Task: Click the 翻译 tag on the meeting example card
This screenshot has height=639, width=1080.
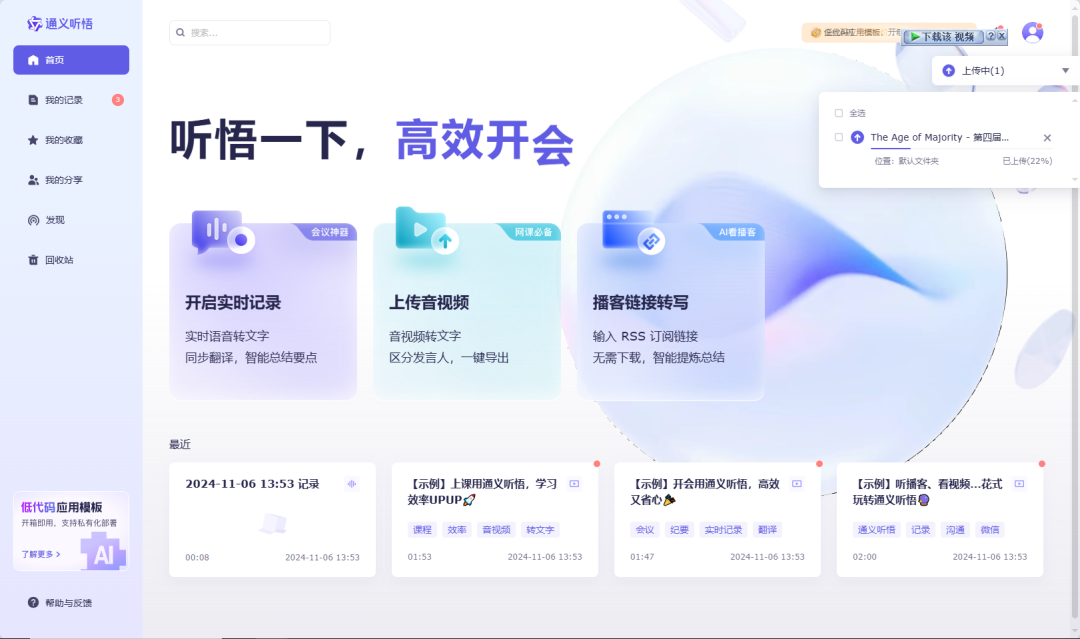Action: pyautogui.click(x=766, y=529)
